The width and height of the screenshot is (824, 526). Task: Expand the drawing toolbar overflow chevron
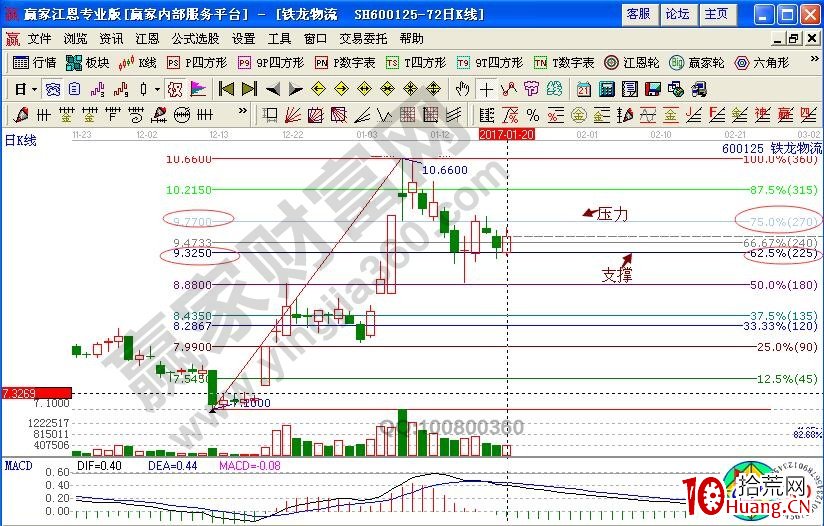point(242,111)
